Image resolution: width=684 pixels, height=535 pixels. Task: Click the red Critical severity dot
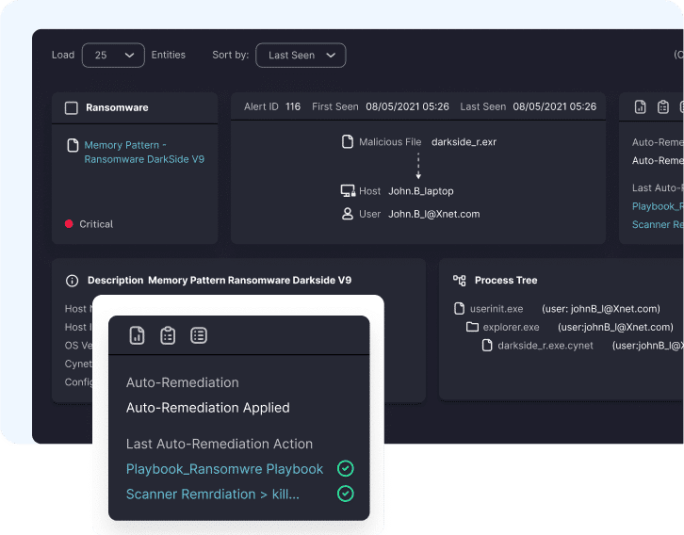[x=69, y=224]
